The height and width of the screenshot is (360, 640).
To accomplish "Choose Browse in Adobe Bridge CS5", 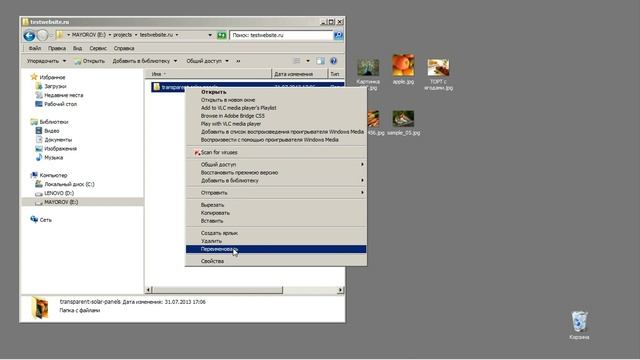I will [x=276, y=116].
